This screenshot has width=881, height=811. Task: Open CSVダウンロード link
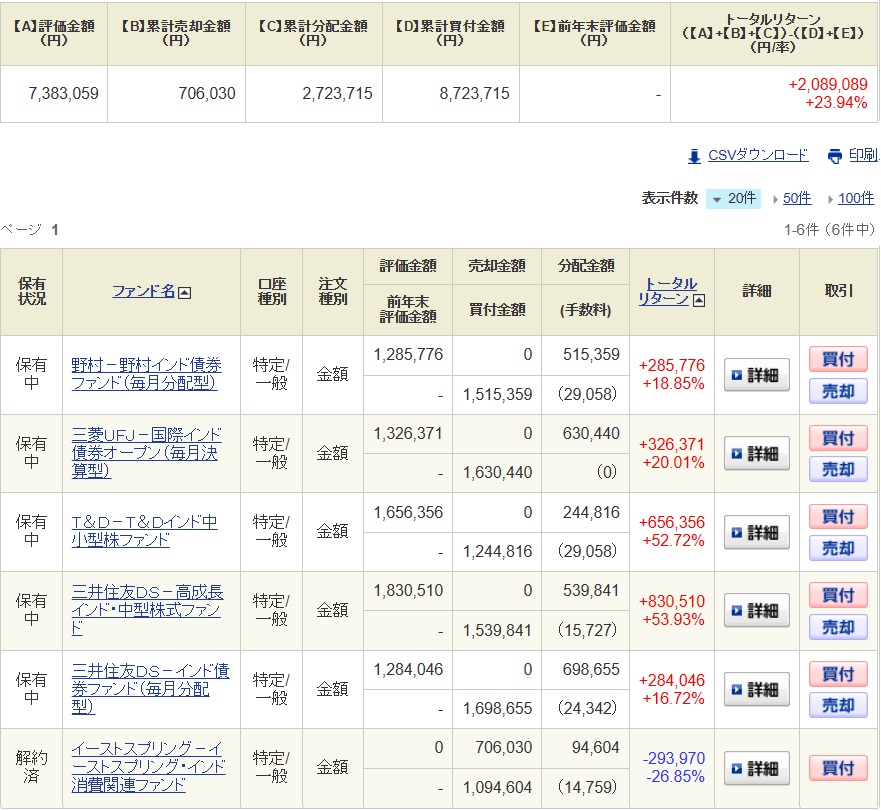click(x=757, y=155)
